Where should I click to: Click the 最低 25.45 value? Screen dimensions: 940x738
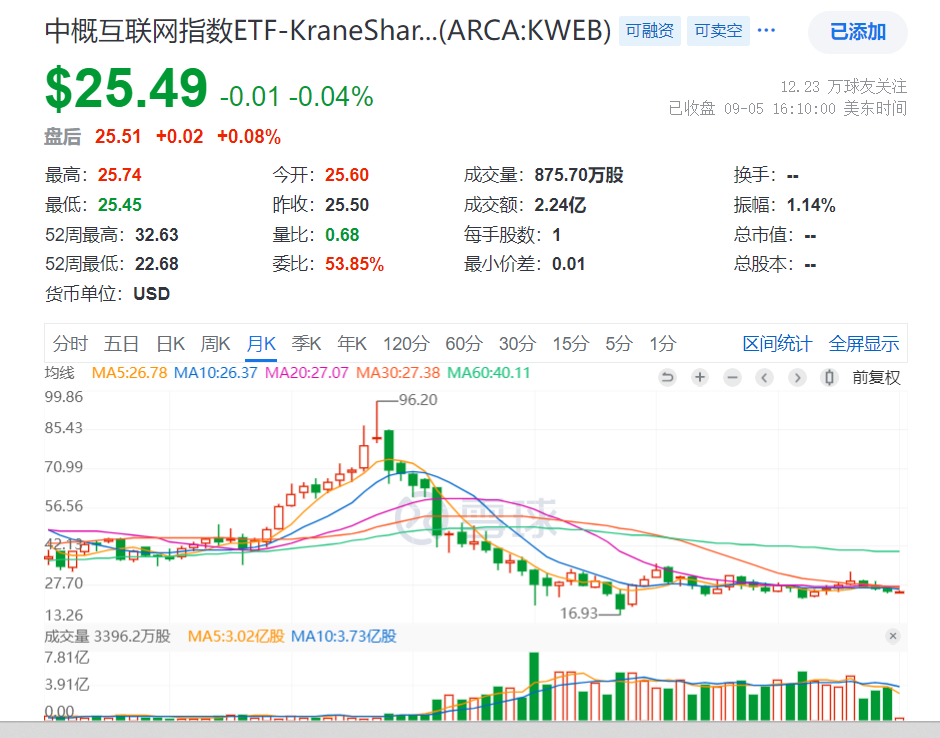119,205
